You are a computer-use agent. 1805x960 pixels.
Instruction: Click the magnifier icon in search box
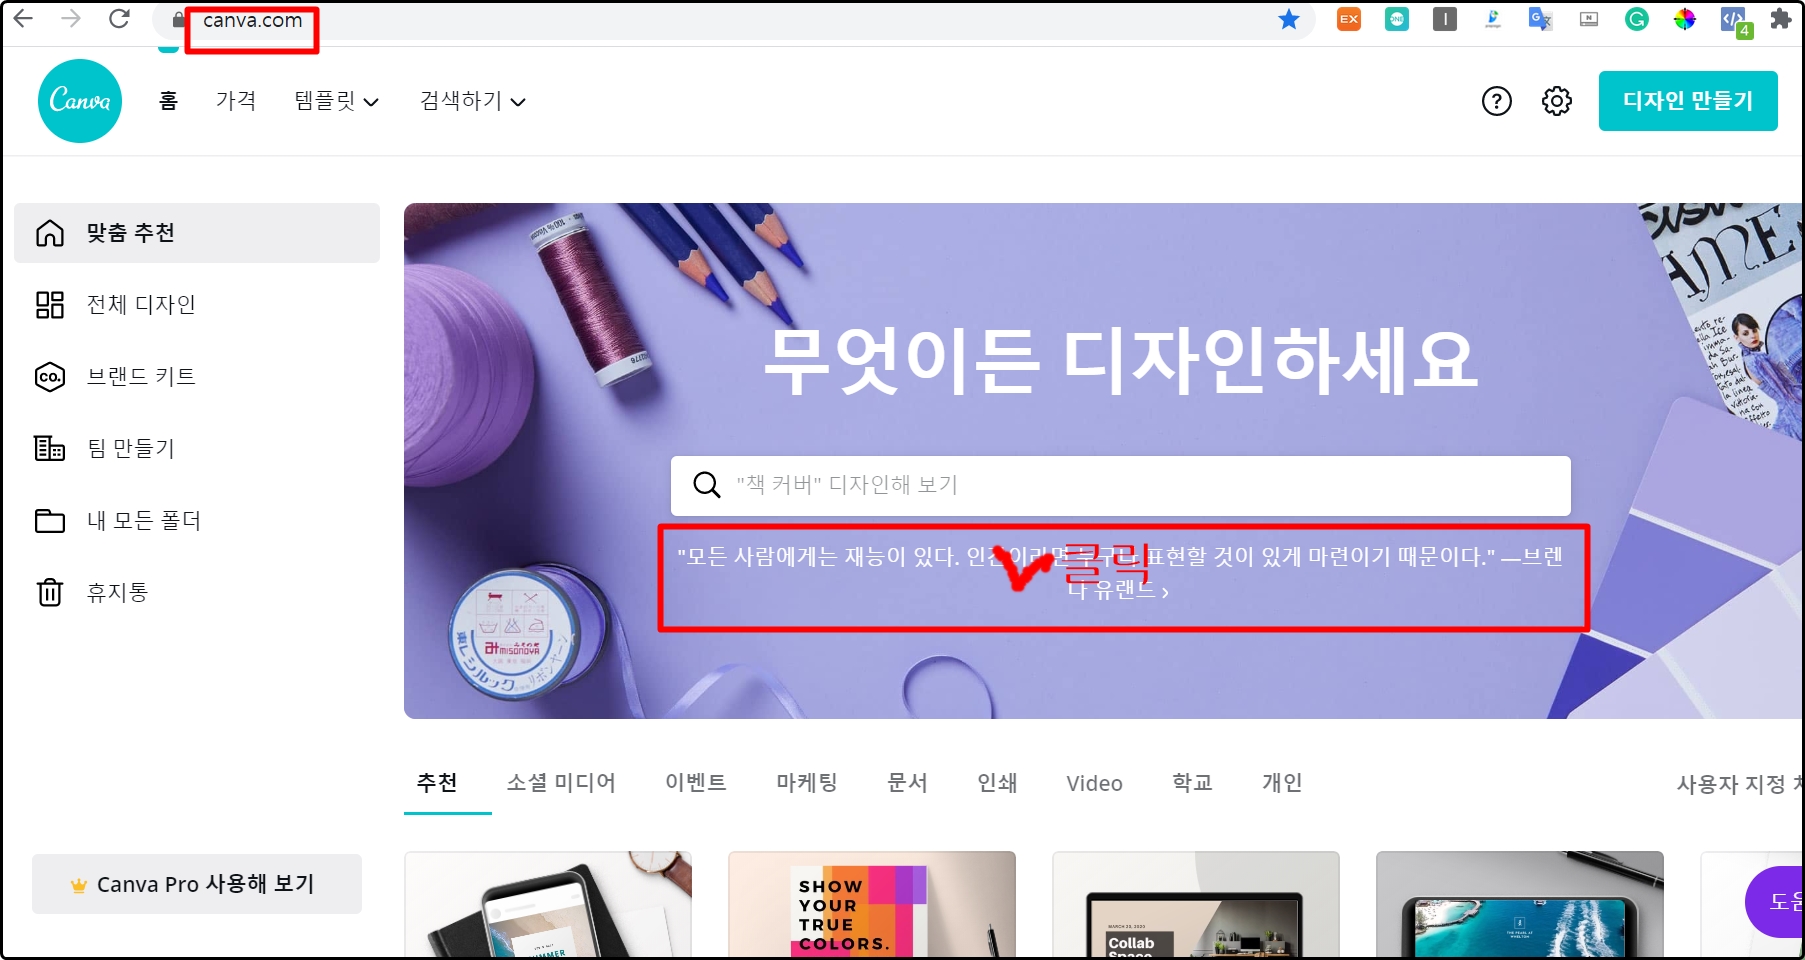[x=707, y=485]
